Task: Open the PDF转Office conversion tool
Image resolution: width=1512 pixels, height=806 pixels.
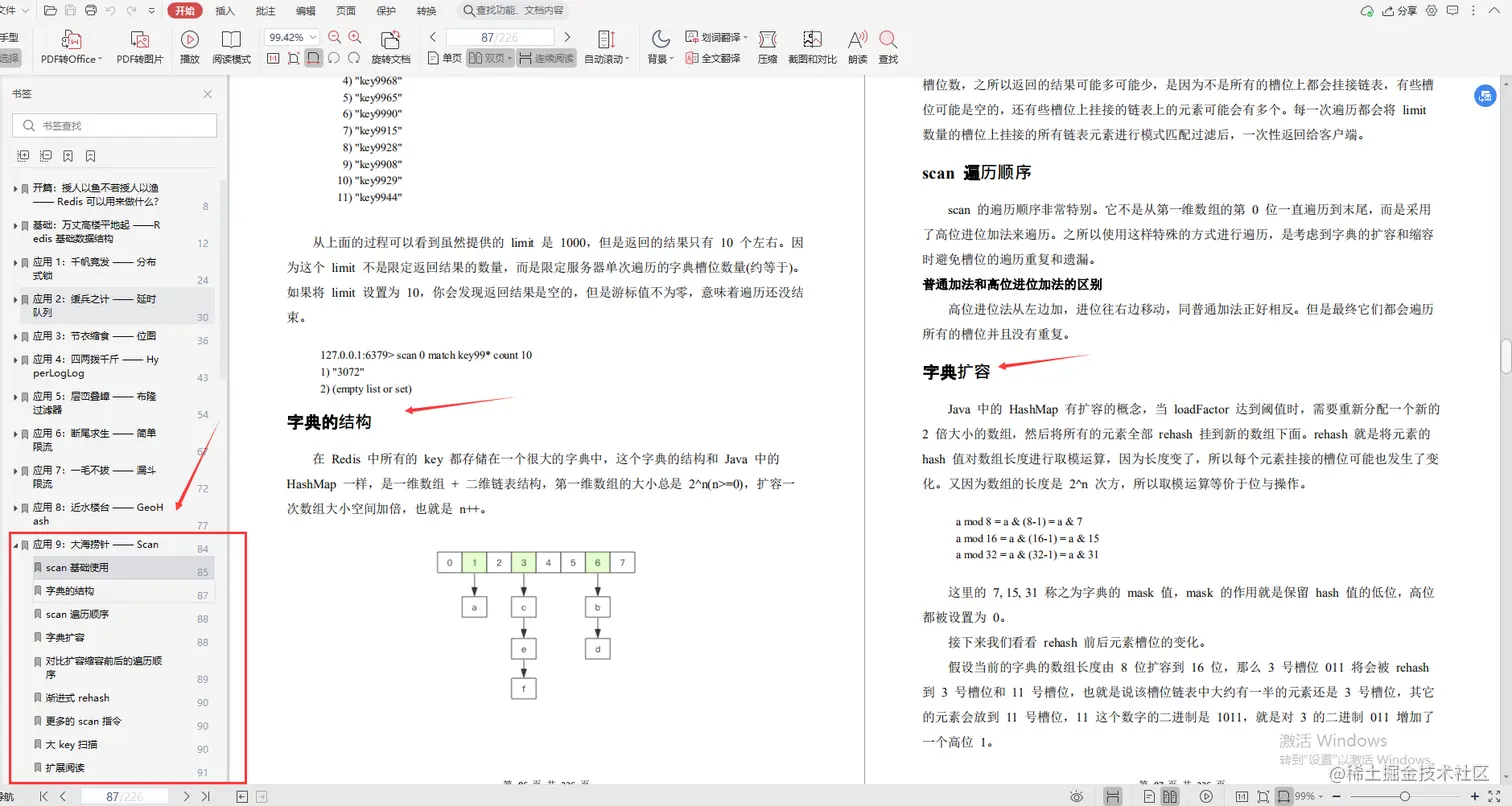Action: pos(70,47)
